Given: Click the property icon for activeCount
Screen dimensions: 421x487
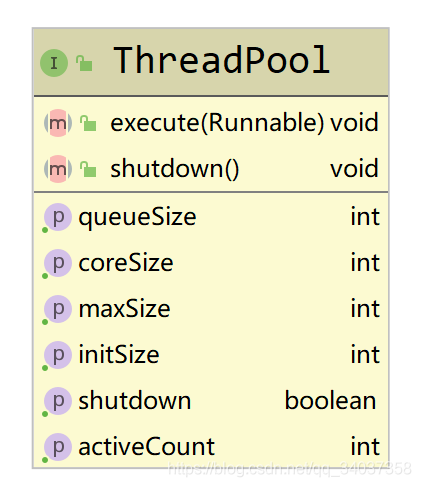Looking at the screenshot, I should pyautogui.click(x=58, y=447).
